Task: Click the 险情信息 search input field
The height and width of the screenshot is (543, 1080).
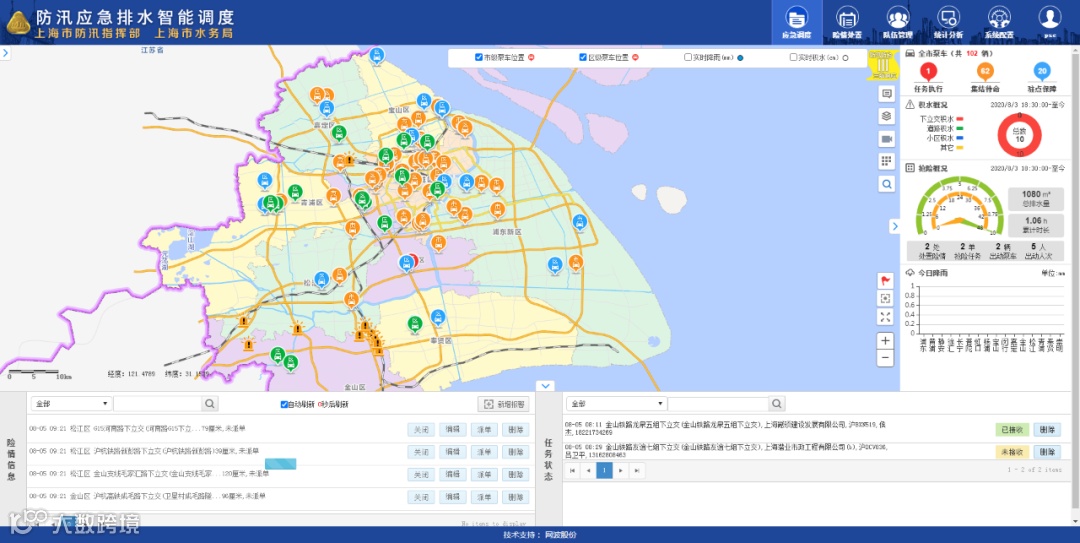Action: [158, 404]
